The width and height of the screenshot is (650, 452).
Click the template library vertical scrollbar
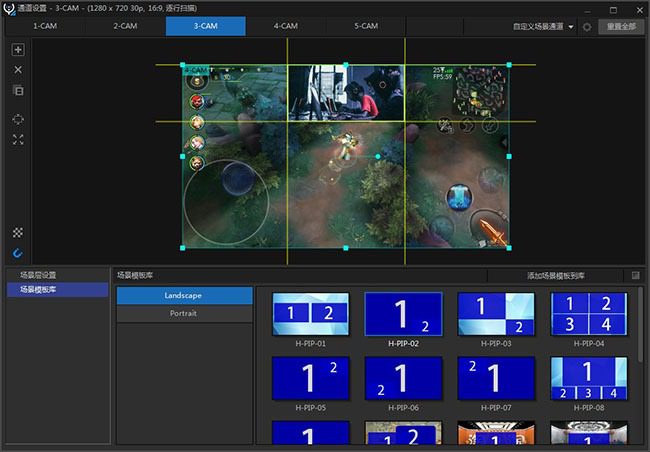(x=641, y=324)
